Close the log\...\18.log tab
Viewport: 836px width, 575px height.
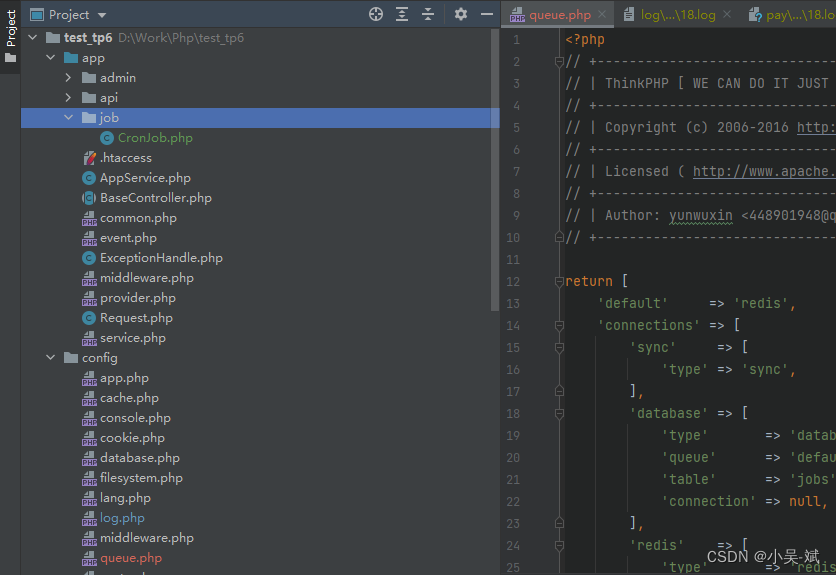click(727, 14)
